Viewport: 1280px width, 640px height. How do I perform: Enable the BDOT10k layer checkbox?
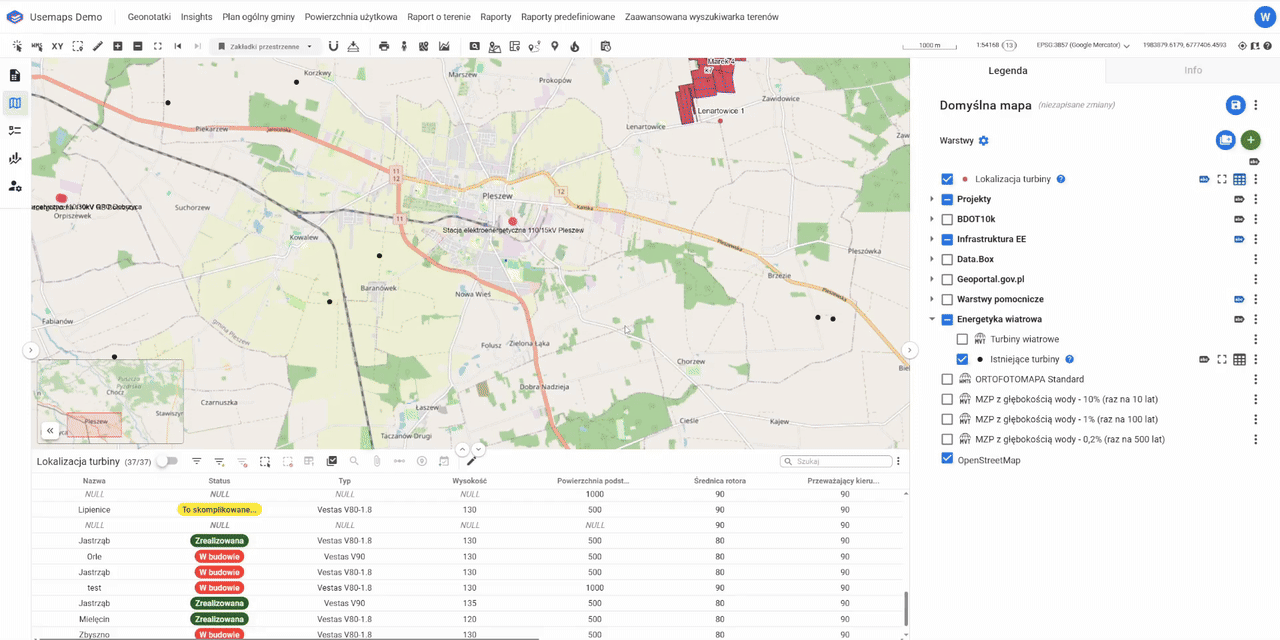(x=947, y=219)
